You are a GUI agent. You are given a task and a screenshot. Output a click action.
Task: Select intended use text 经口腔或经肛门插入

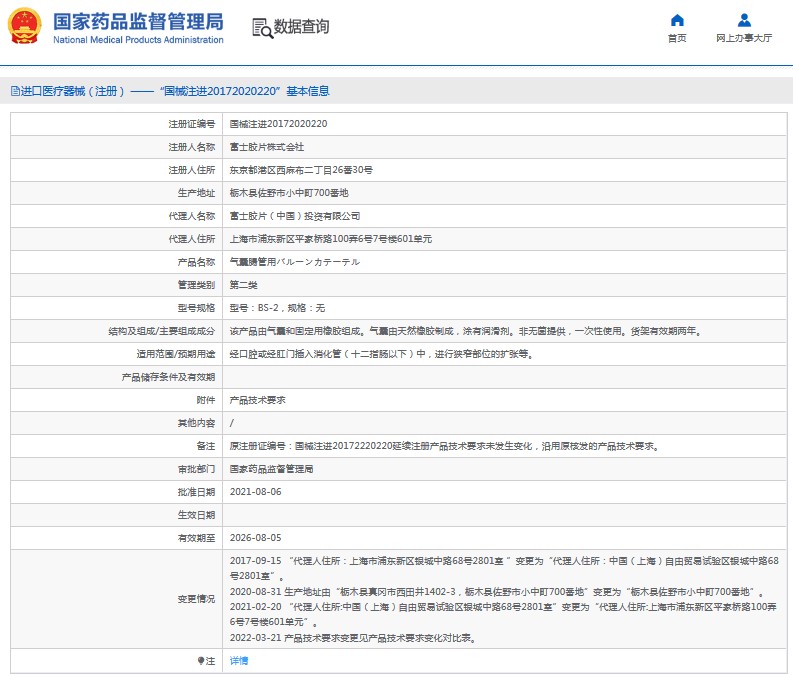[x=381, y=354]
